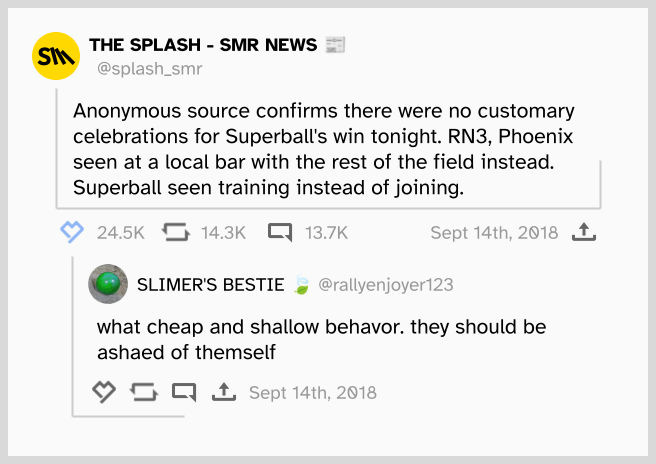View the 13.7K comments count
Image resolution: width=656 pixels, height=464 pixels.
click(326, 233)
